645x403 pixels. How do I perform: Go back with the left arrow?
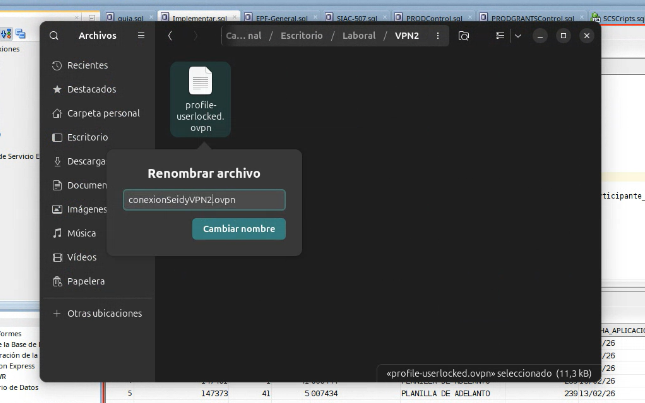[171, 36]
